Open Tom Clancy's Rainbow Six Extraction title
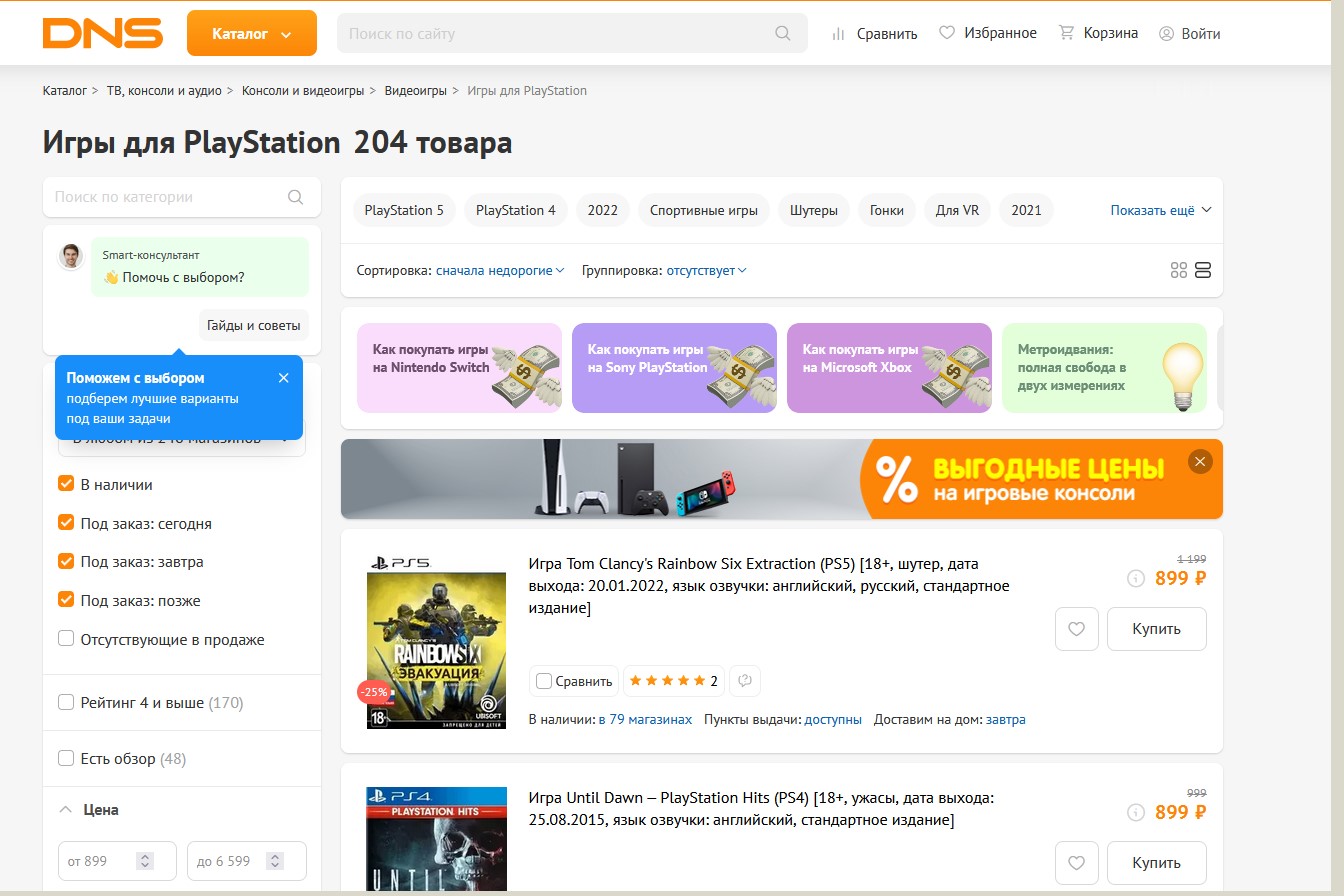 (769, 585)
